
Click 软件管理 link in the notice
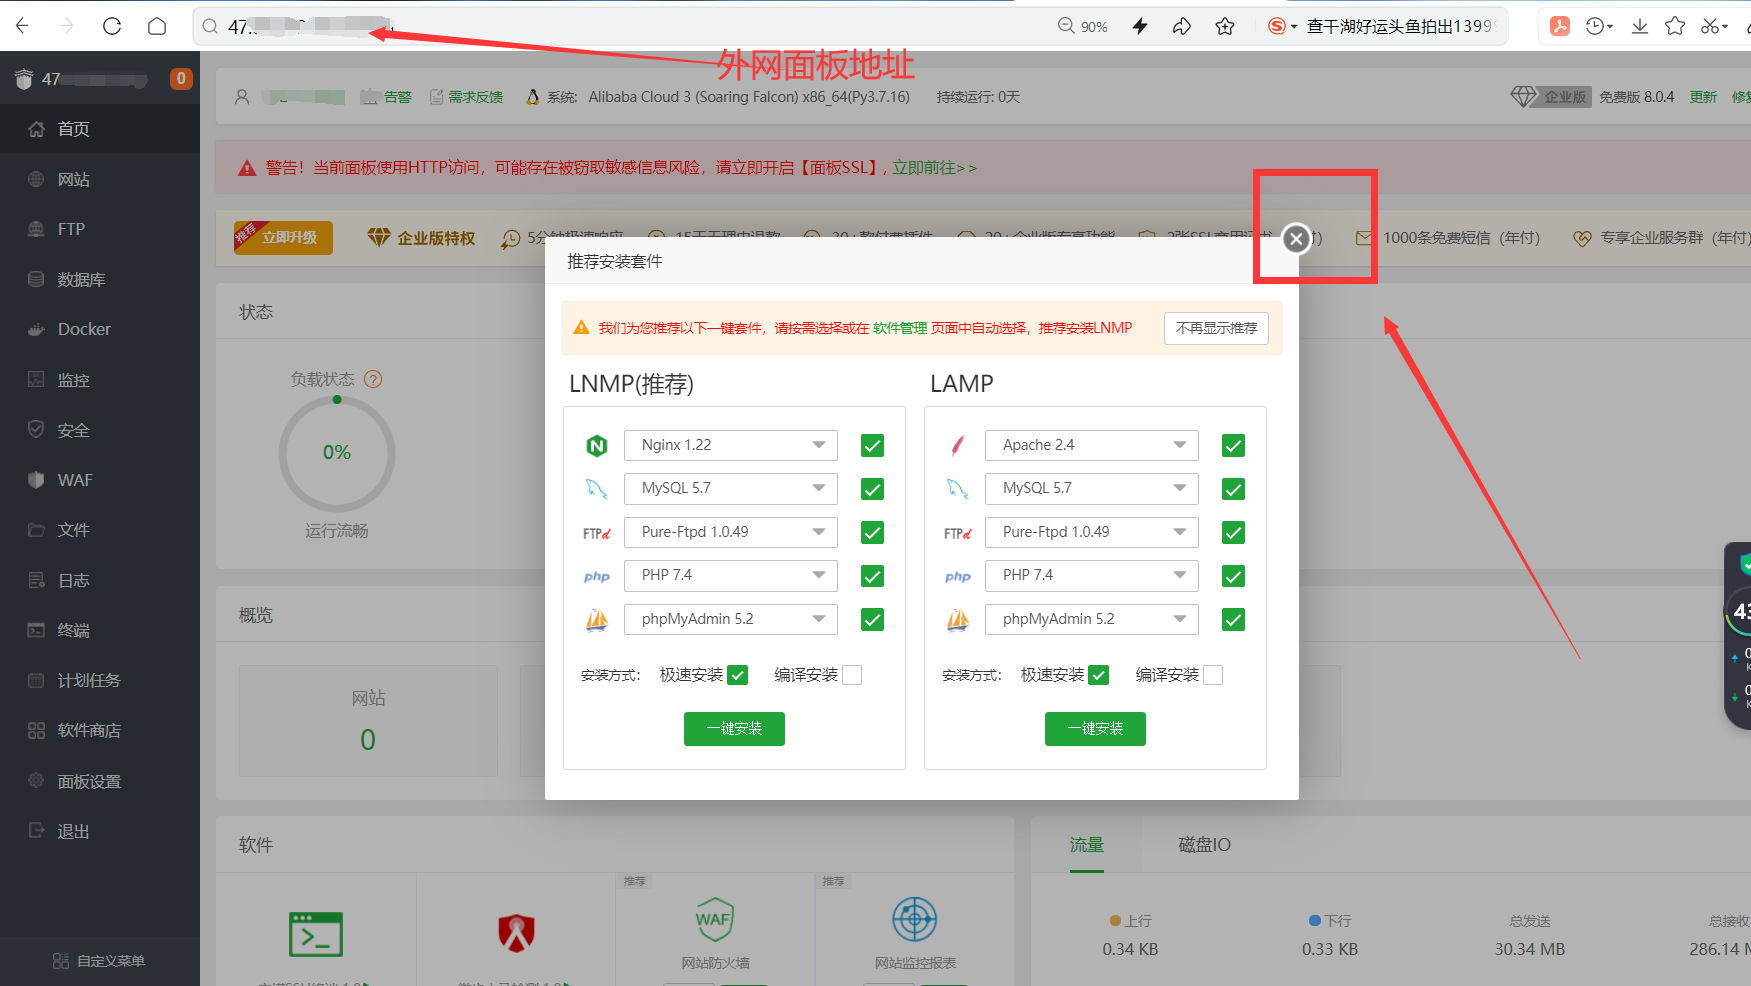point(900,328)
